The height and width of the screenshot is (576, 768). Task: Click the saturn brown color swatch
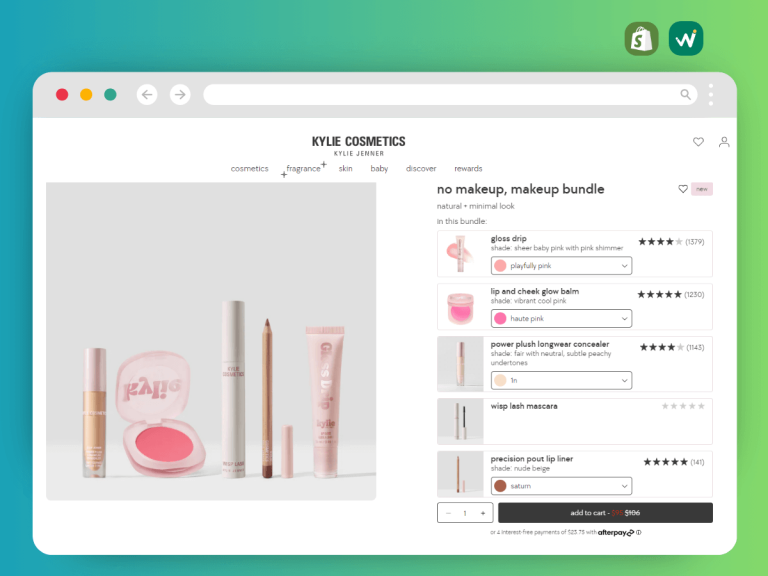pyautogui.click(x=500, y=486)
